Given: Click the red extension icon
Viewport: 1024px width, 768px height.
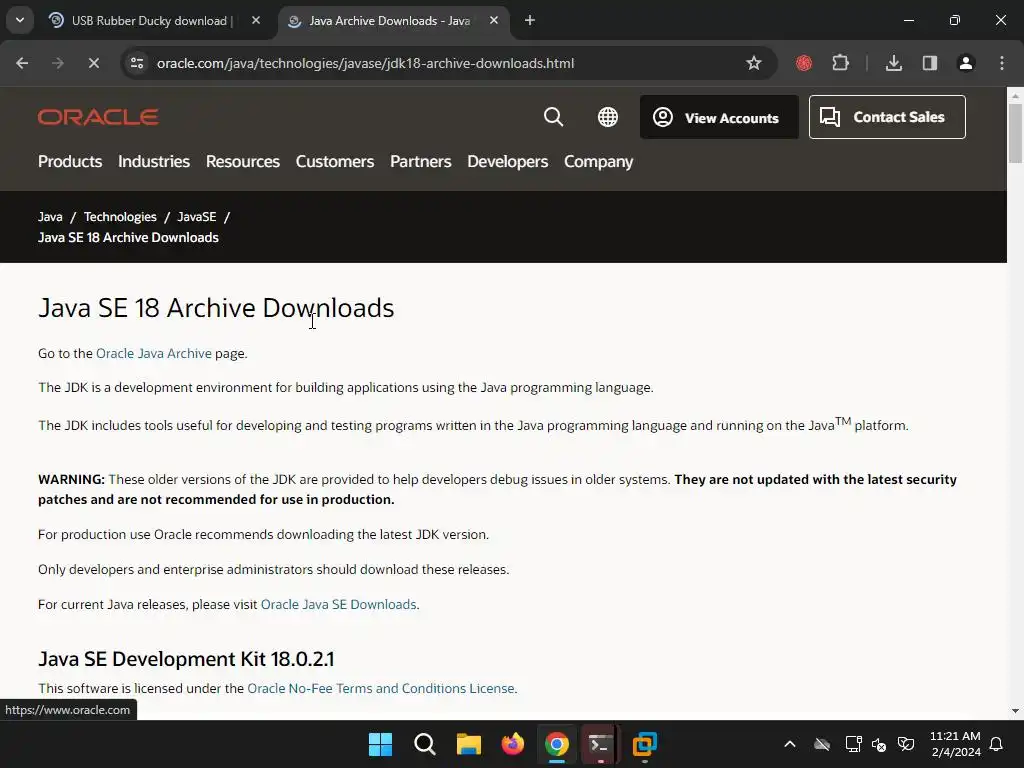Looking at the screenshot, I should [804, 63].
